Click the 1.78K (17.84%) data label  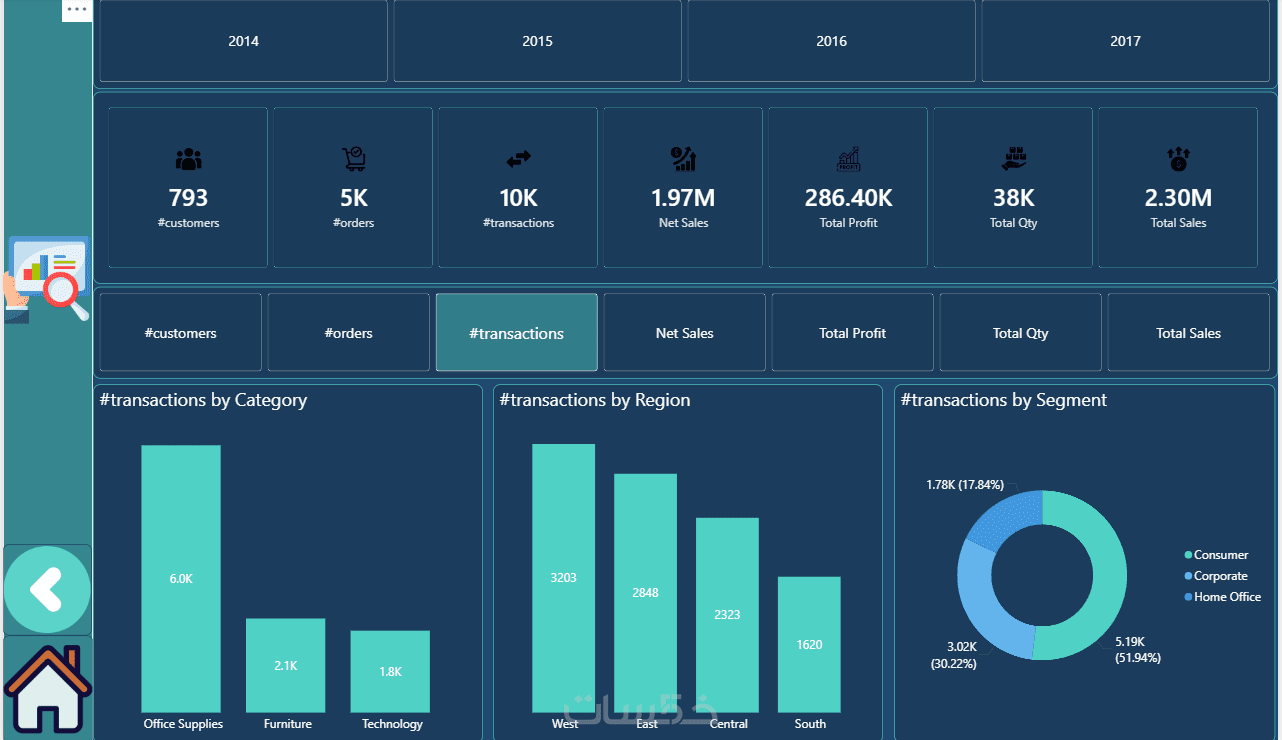pos(964,484)
